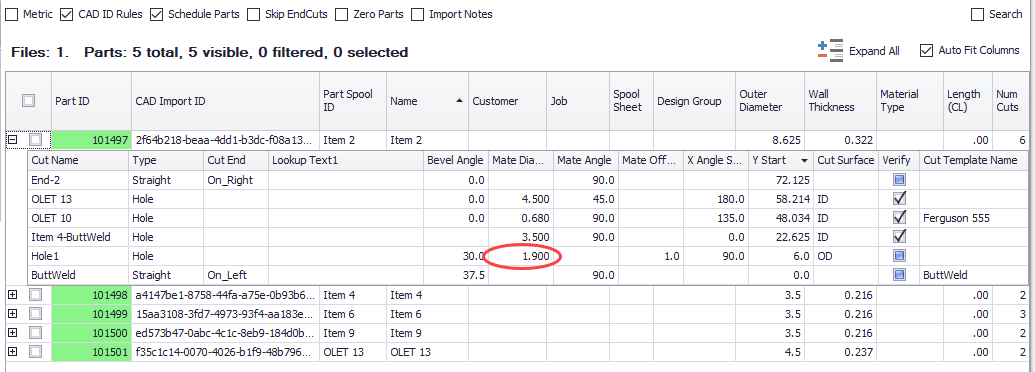Click the Expand All icon
The image size is (1035, 372).
pyautogui.click(x=830, y=51)
